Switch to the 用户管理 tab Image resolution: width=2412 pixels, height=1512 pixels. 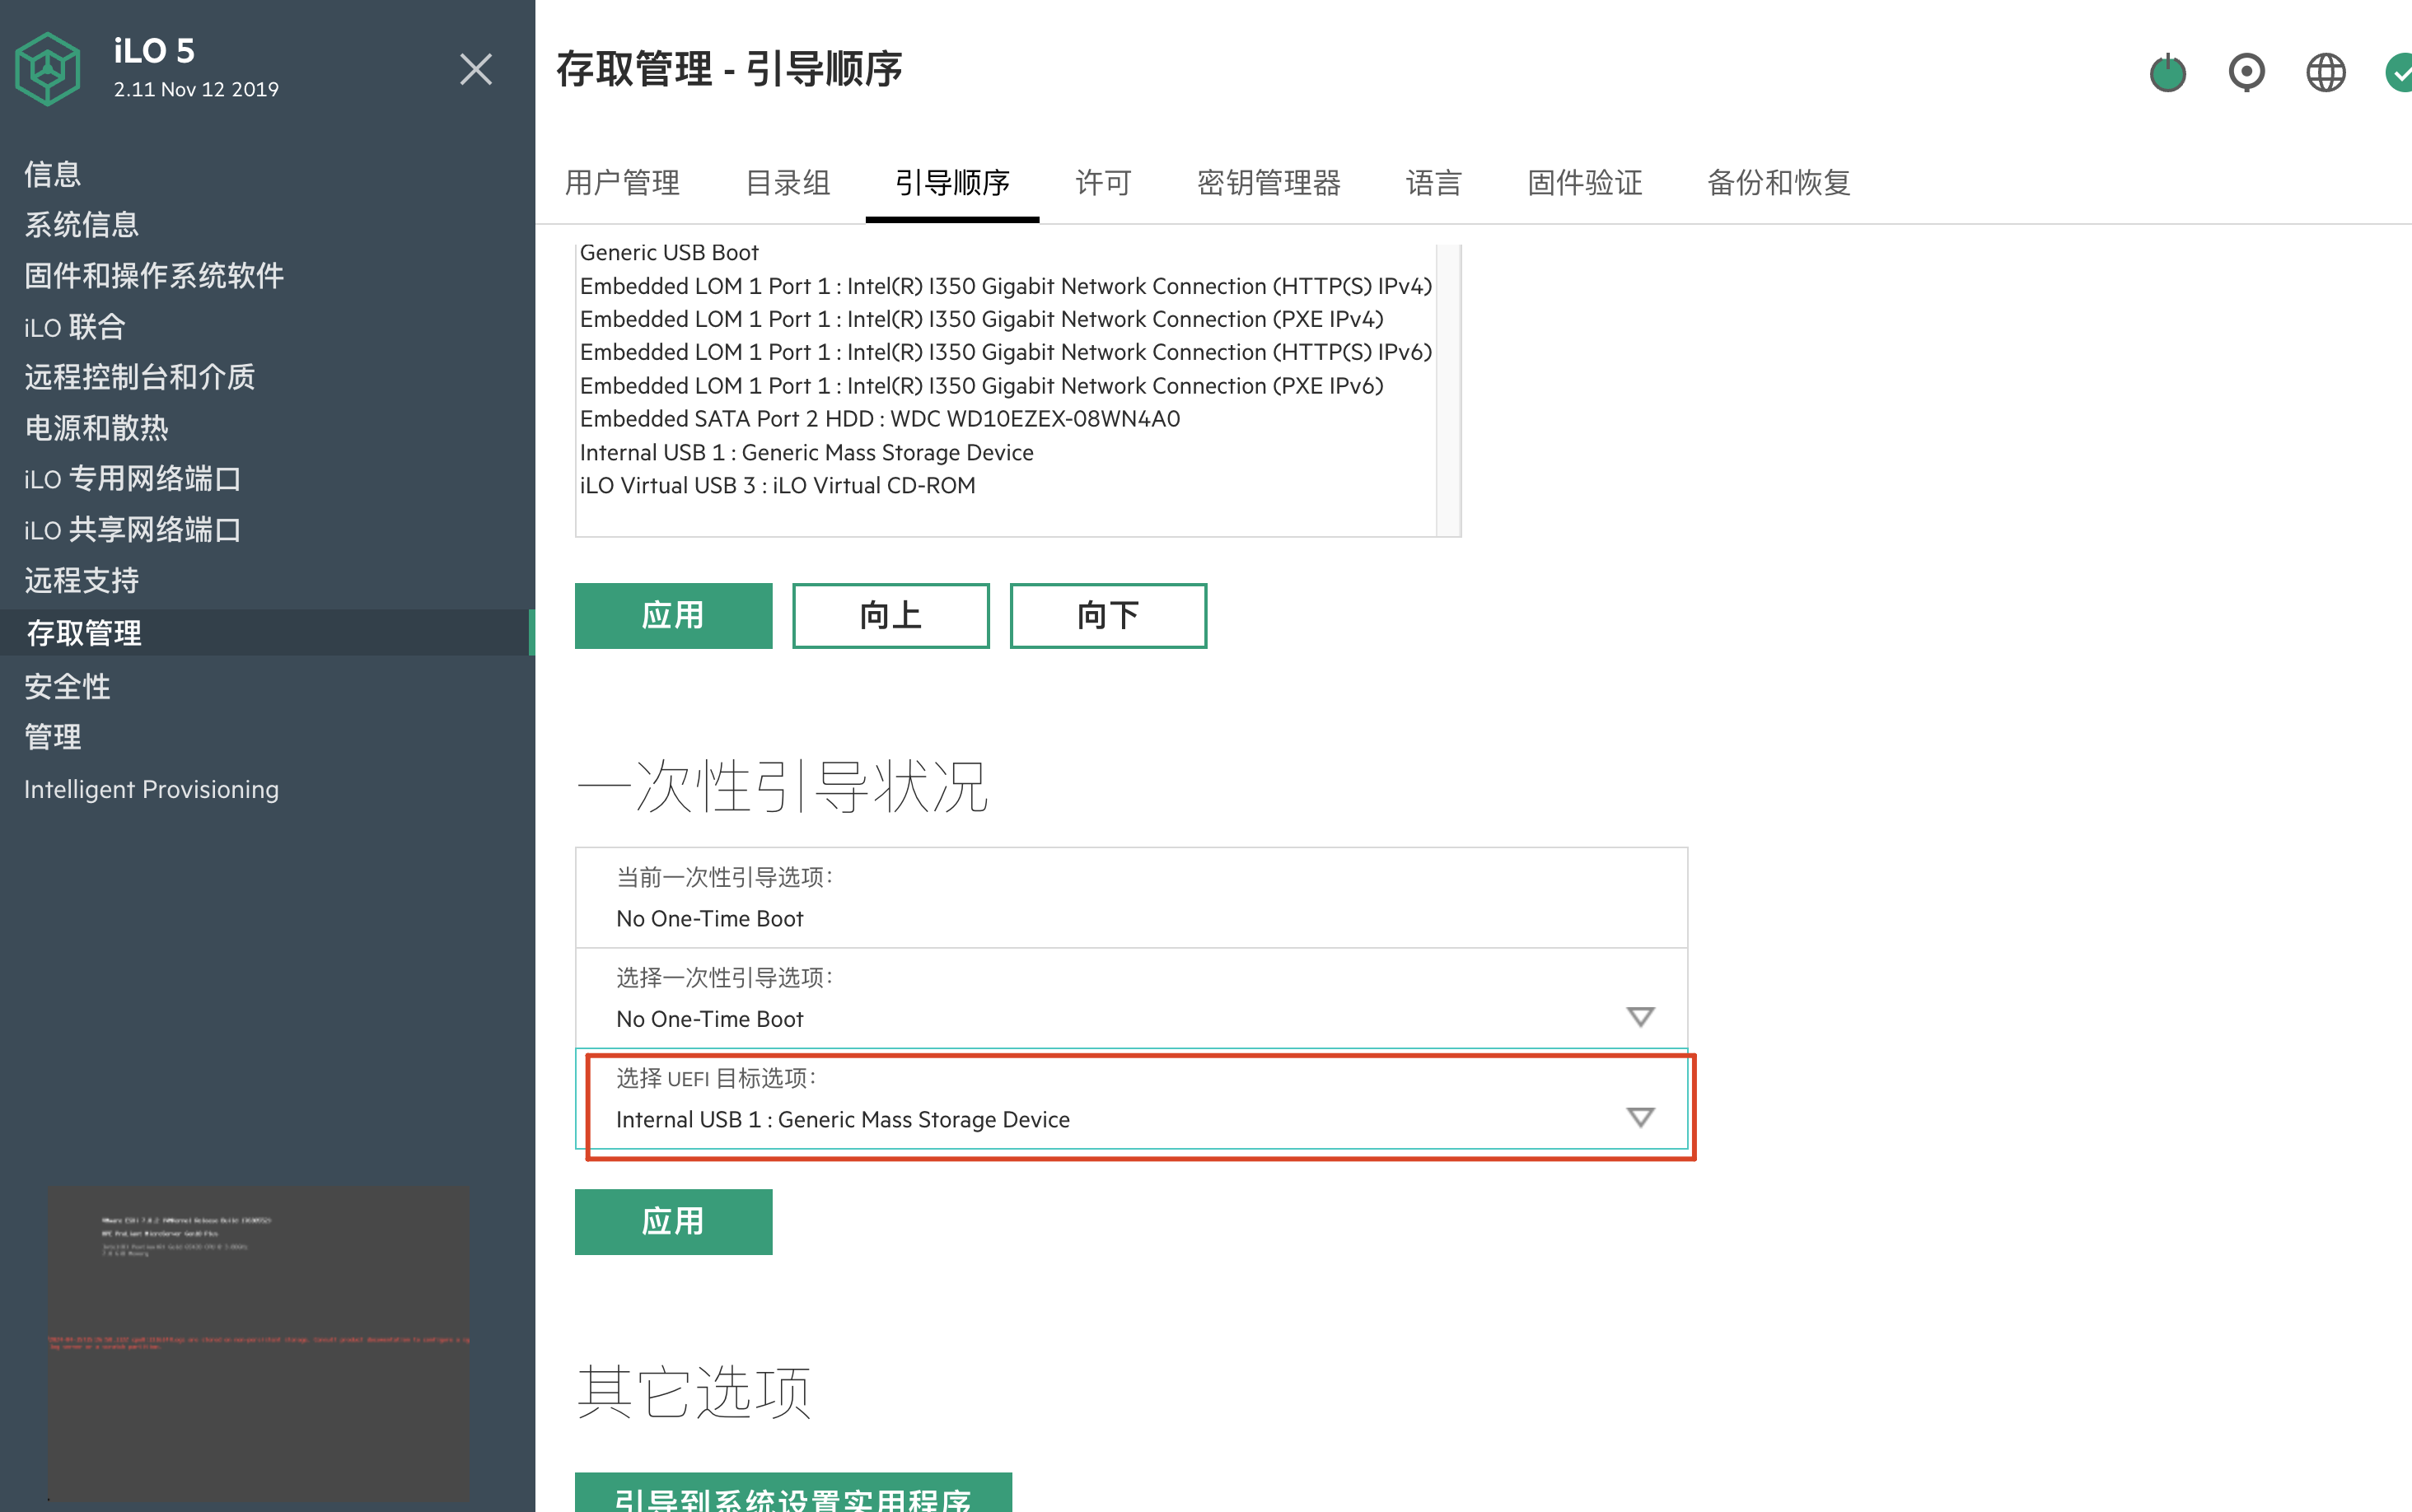pyautogui.click(x=622, y=183)
